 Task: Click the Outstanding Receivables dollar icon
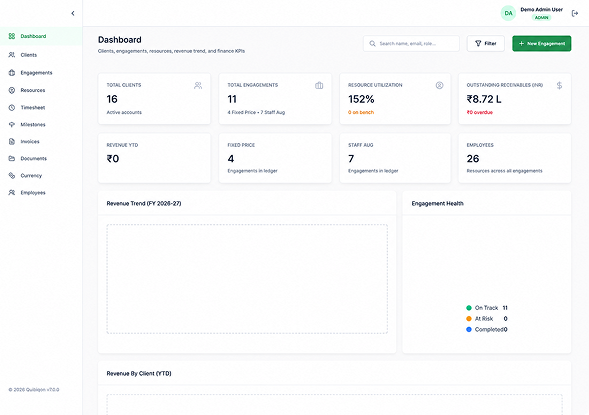point(559,86)
